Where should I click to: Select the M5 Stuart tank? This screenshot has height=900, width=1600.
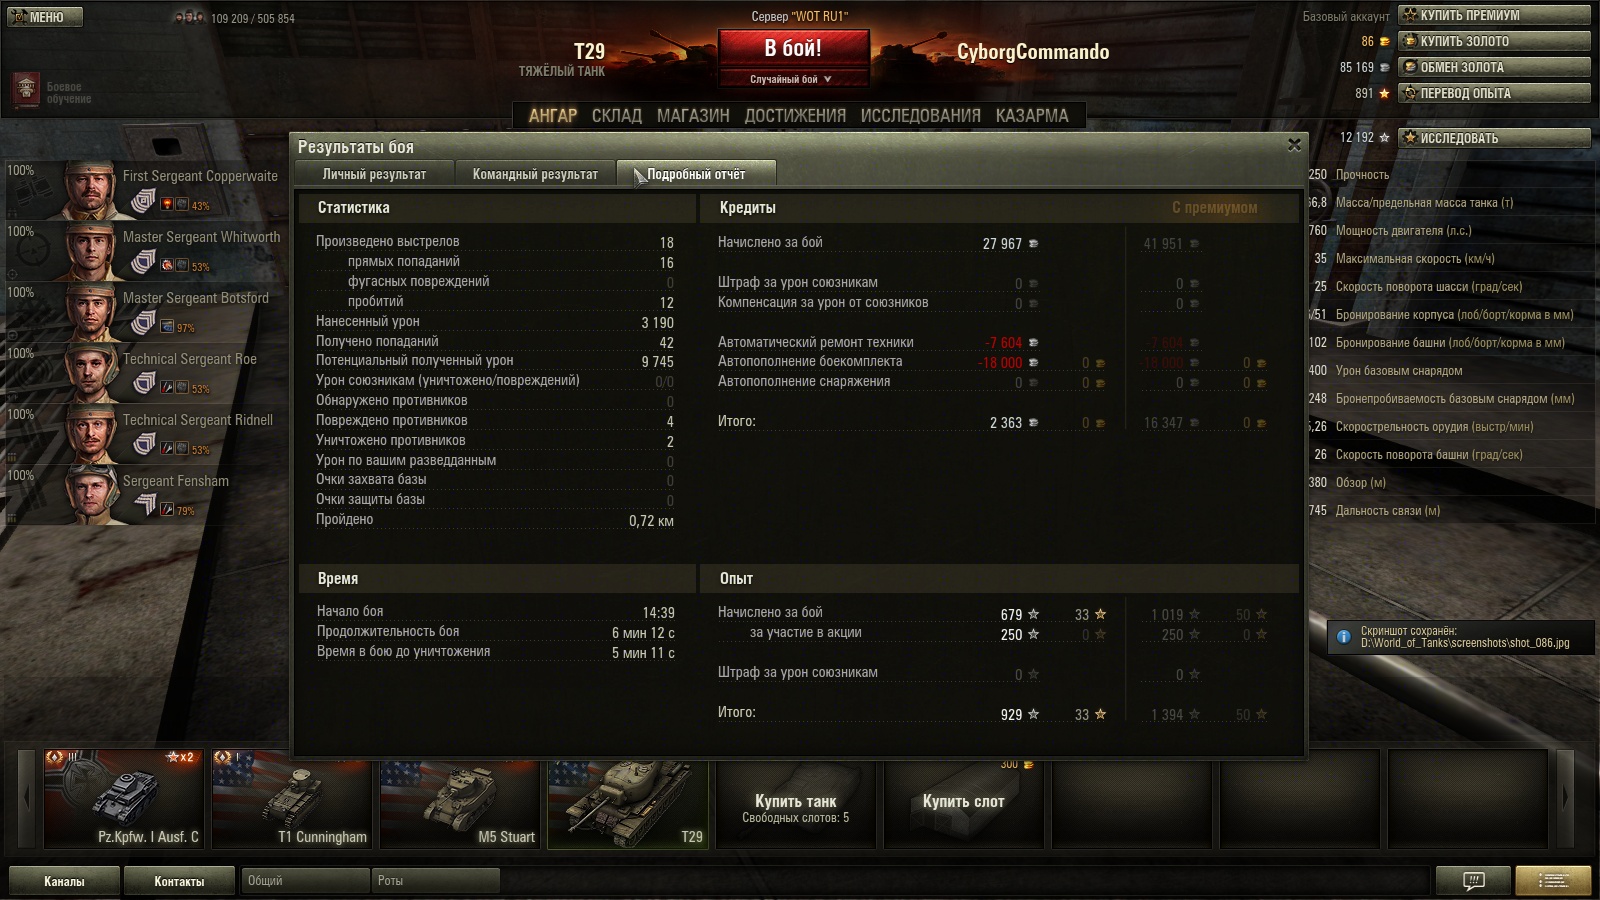(460, 799)
